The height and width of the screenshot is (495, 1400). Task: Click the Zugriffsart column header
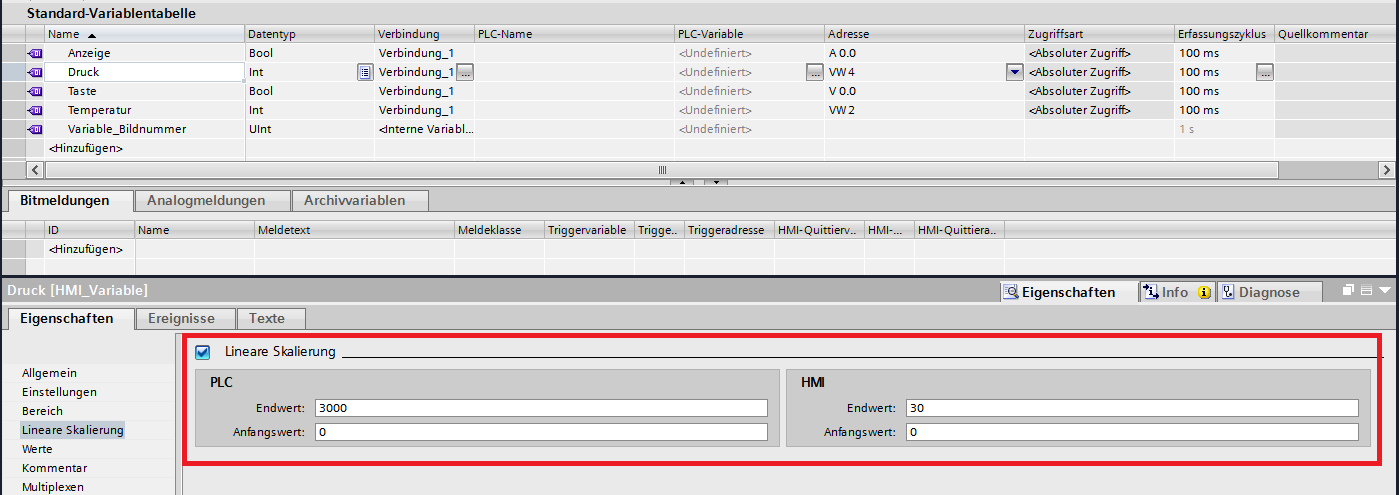click(1100, 34)
